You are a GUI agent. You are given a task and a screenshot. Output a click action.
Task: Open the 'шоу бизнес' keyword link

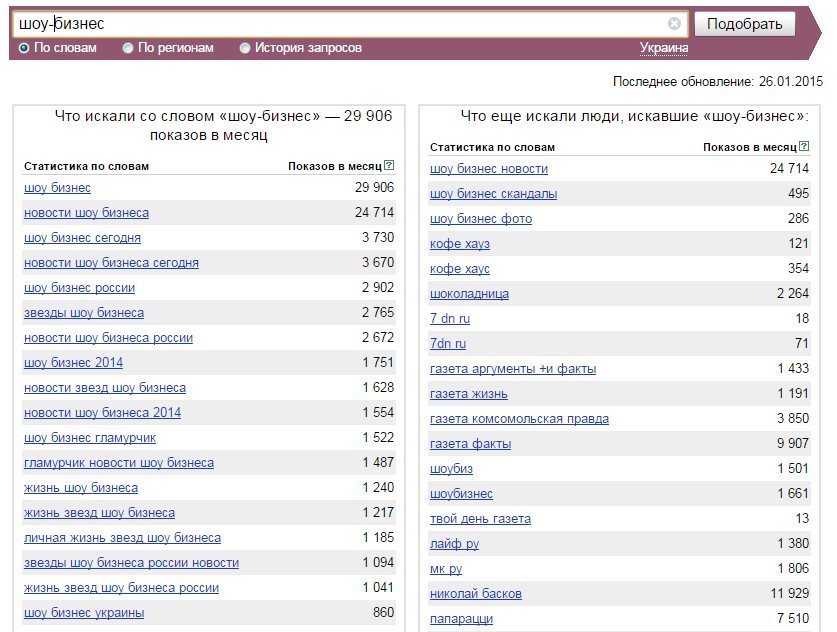(x=57, y=188)
